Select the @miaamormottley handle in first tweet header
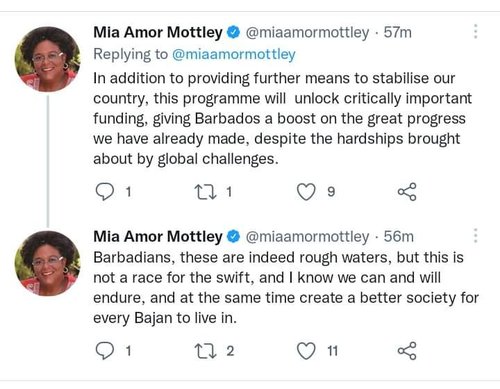Viewport: 500px width, 389px height. [x=307, y=33]
